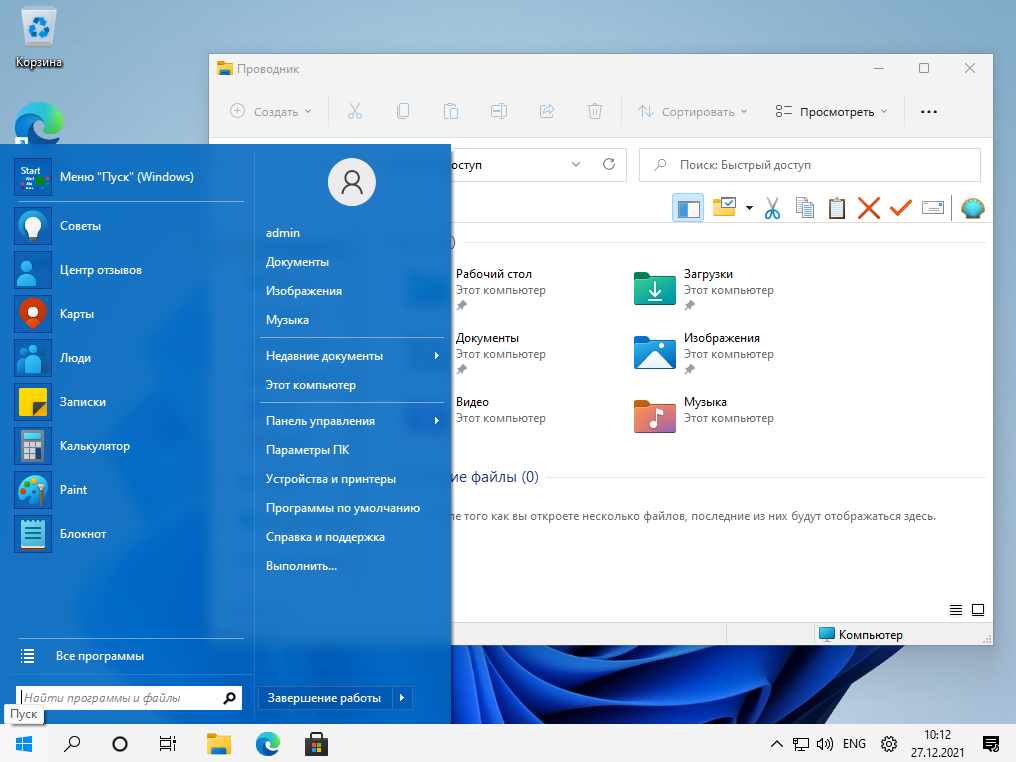Open Все программы list

point(100,656)
